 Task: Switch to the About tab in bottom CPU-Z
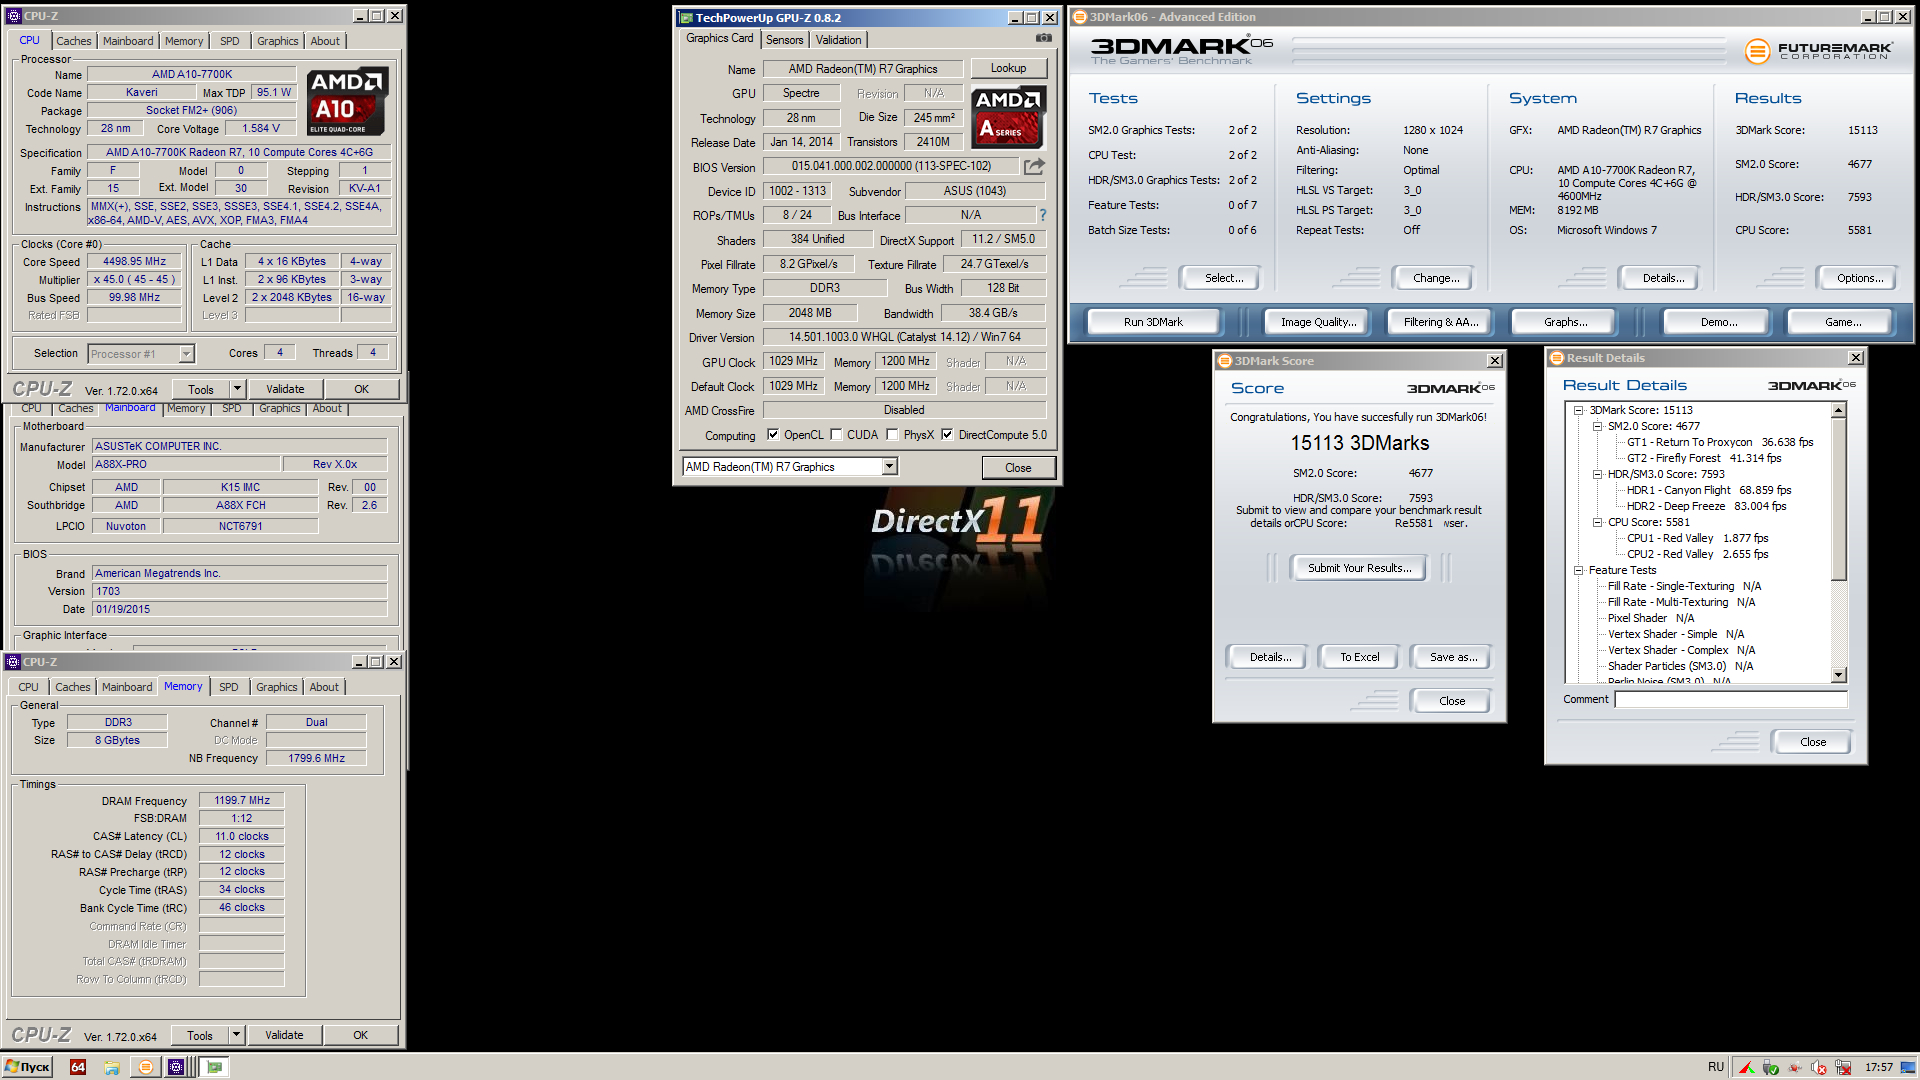tap(324, 687)
